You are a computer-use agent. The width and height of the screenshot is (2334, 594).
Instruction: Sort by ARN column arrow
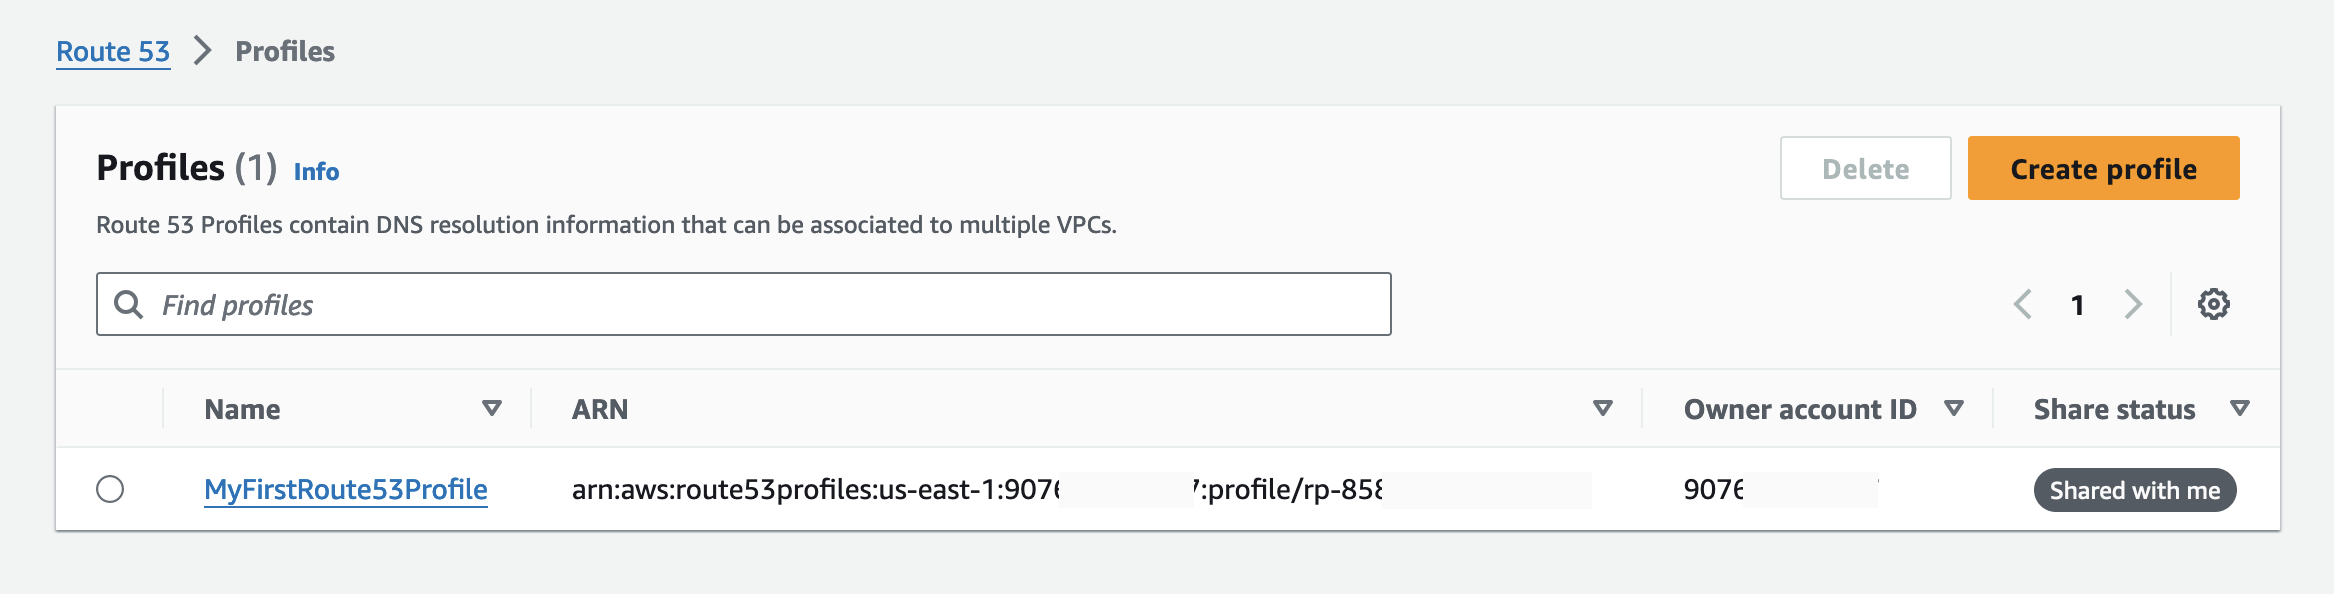click(1603, 408)
